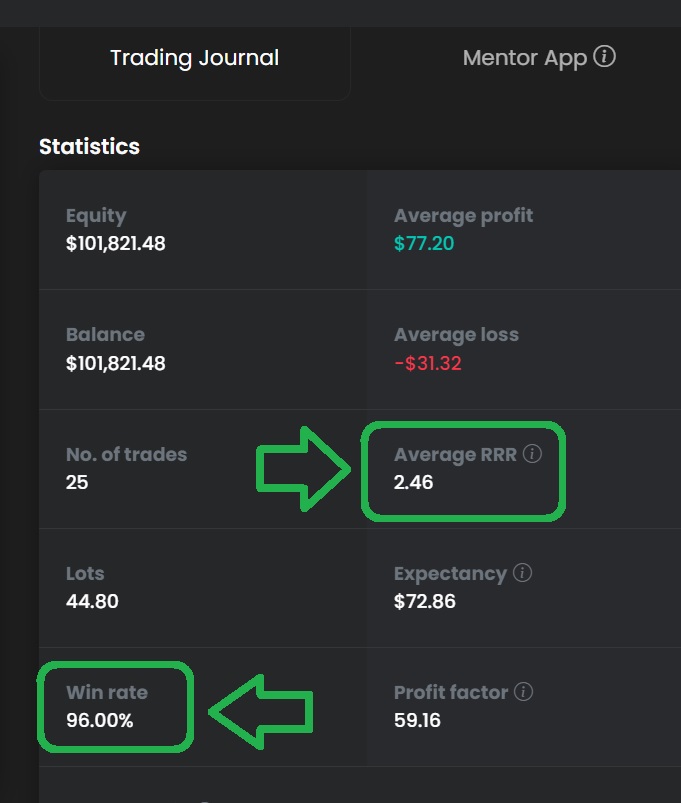Click the Average profit value $77.20

click(x=424, y=243)
